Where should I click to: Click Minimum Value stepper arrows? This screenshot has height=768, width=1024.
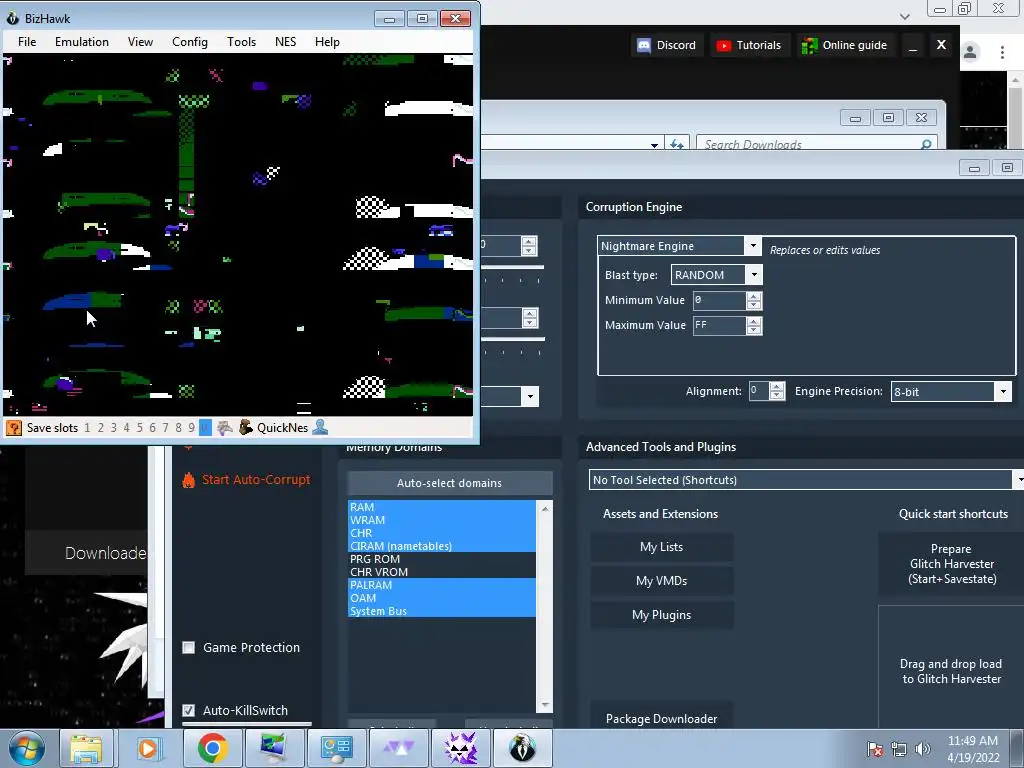[754, 300]
